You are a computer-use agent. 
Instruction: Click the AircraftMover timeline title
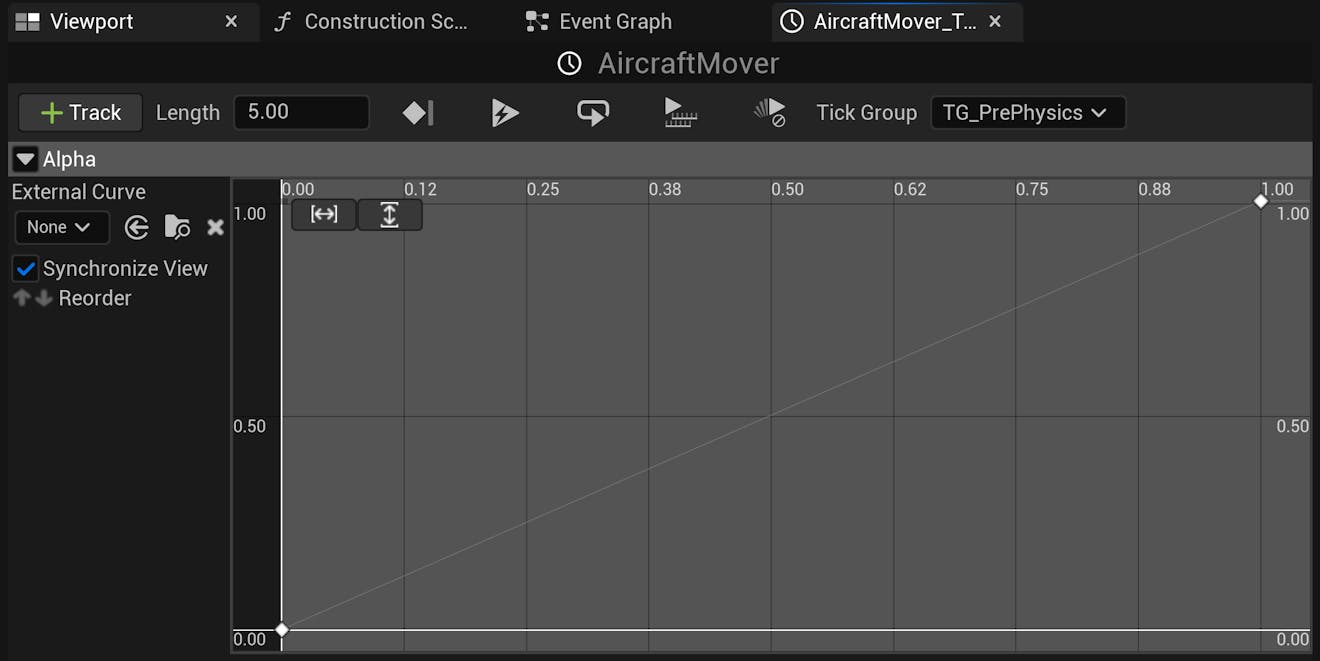click(688, 63)
